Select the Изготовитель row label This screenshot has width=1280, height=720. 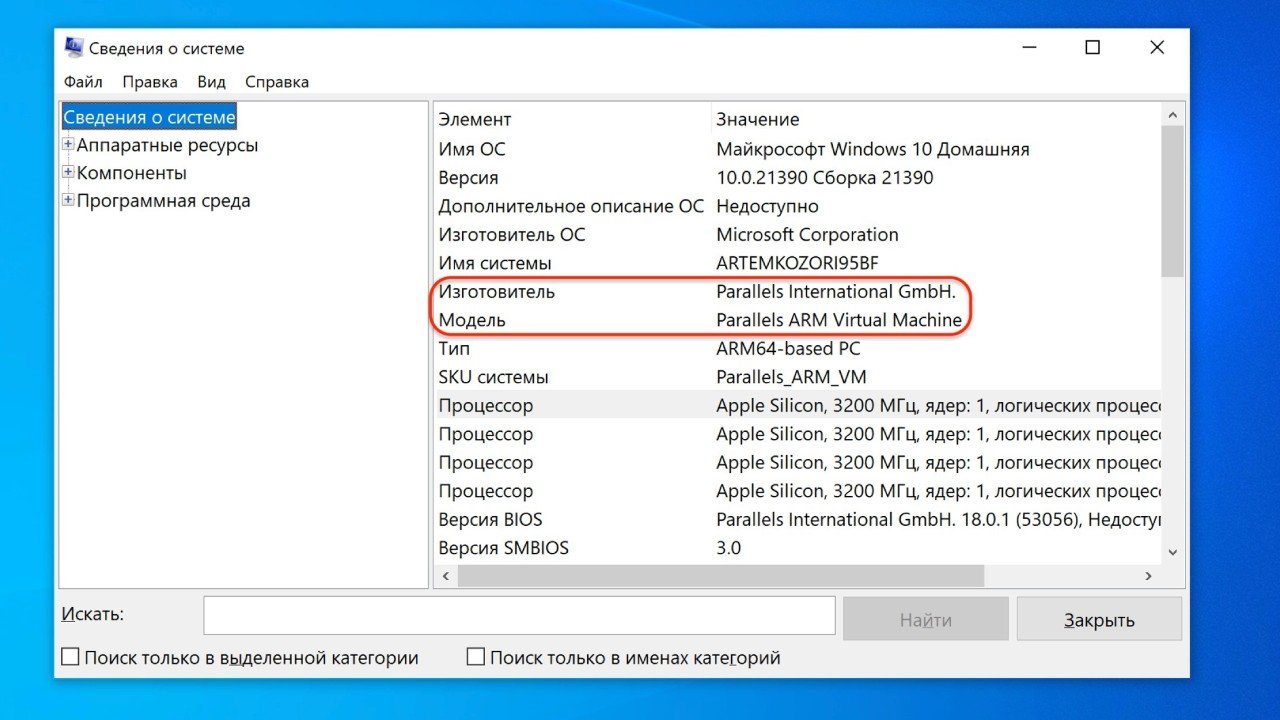point(496,292)
